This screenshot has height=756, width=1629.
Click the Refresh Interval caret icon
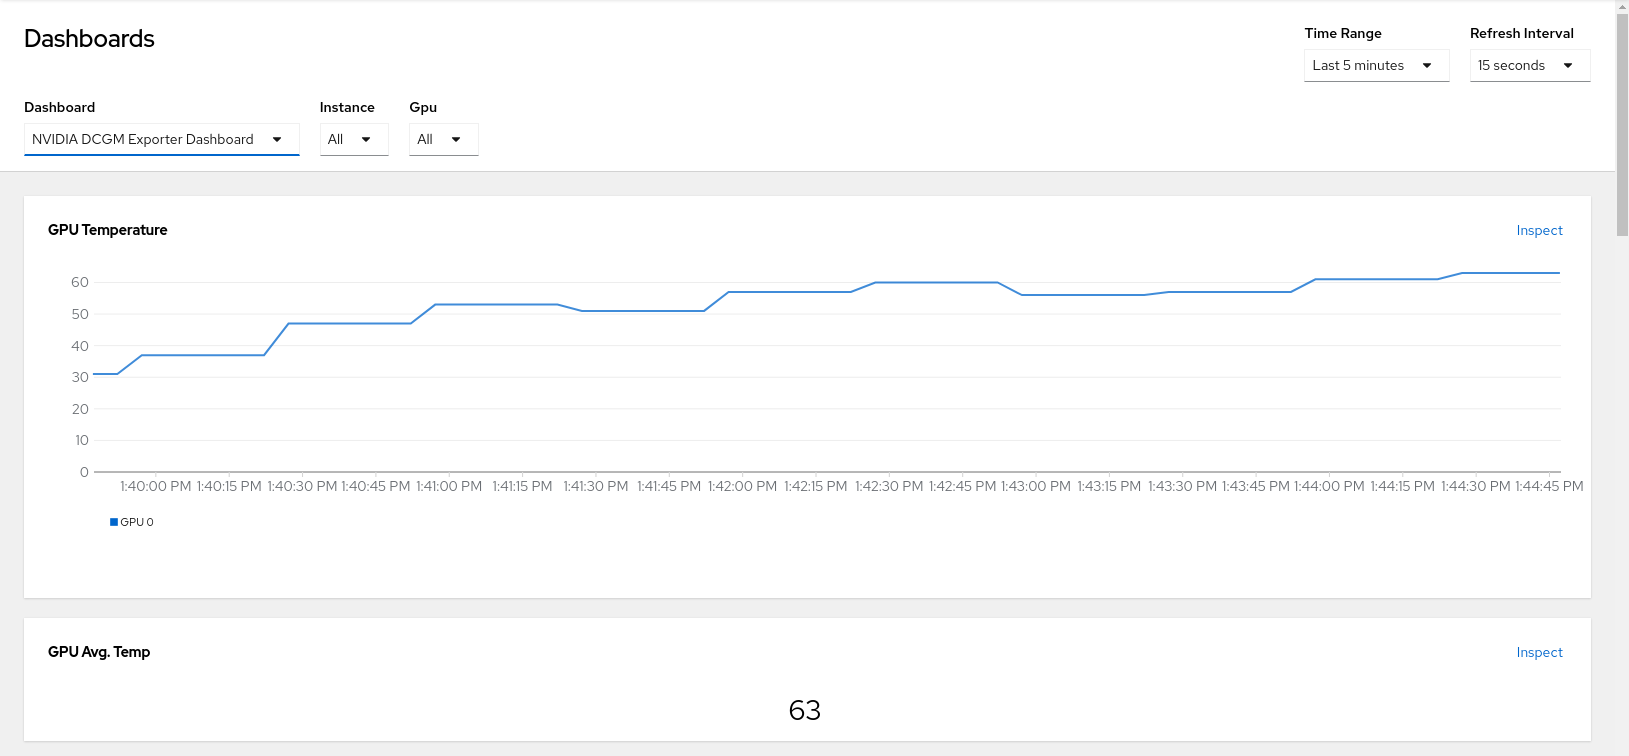point(1566,65)
